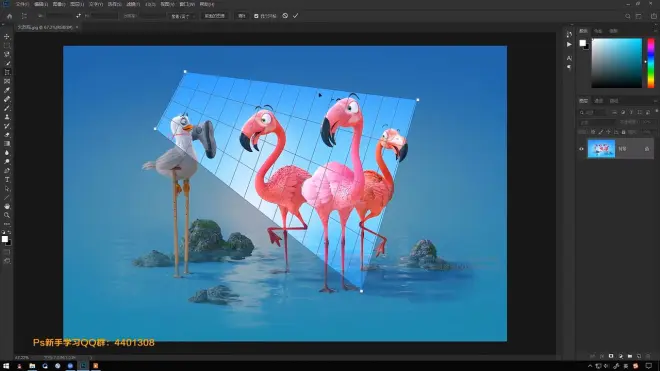Select the Blur tool
Viewport: 660px width, 371px height.
pyautogui.click(x=7, y=153)
